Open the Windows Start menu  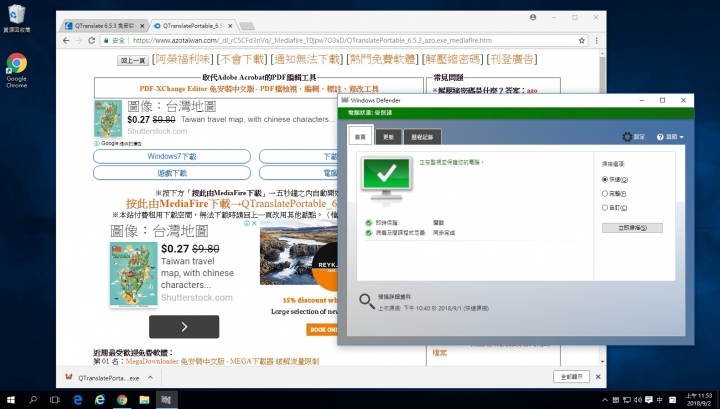click(11, 400)
